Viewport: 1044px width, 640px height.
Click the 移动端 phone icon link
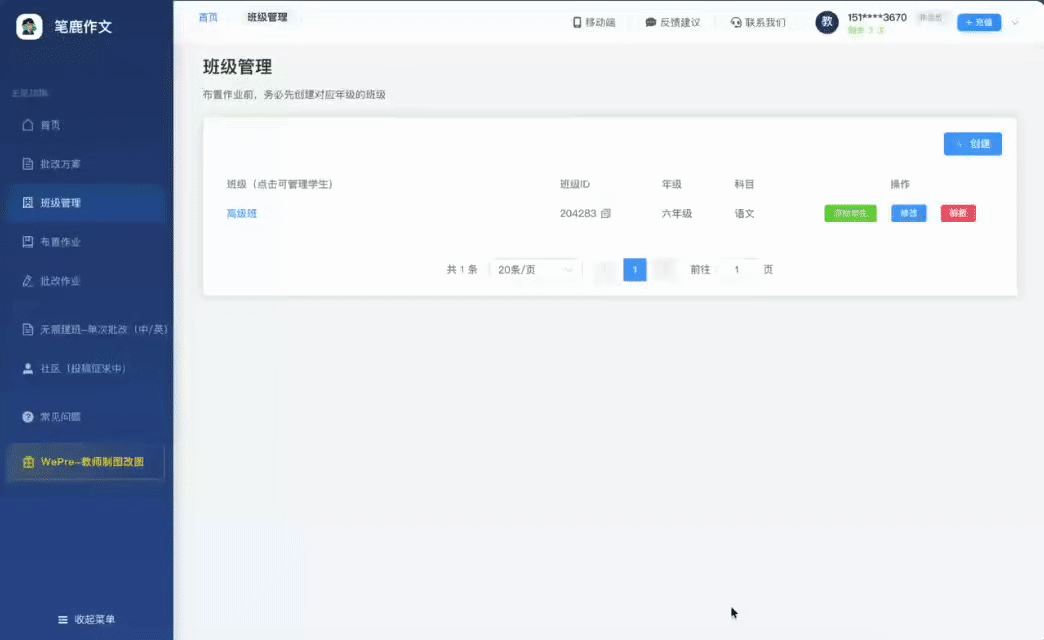pyautogui.click(x=593, y=22)
